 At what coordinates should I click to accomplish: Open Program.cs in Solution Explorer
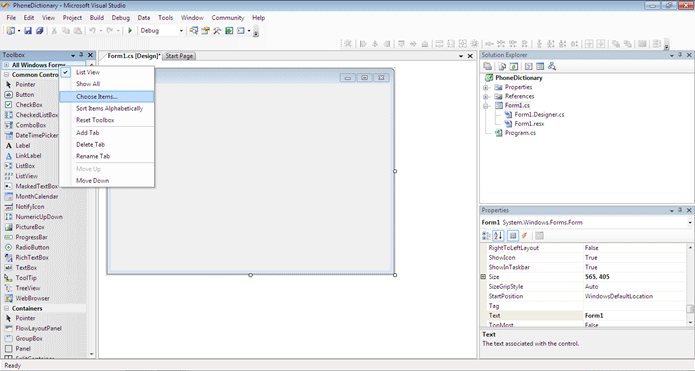tap(520, 133)
